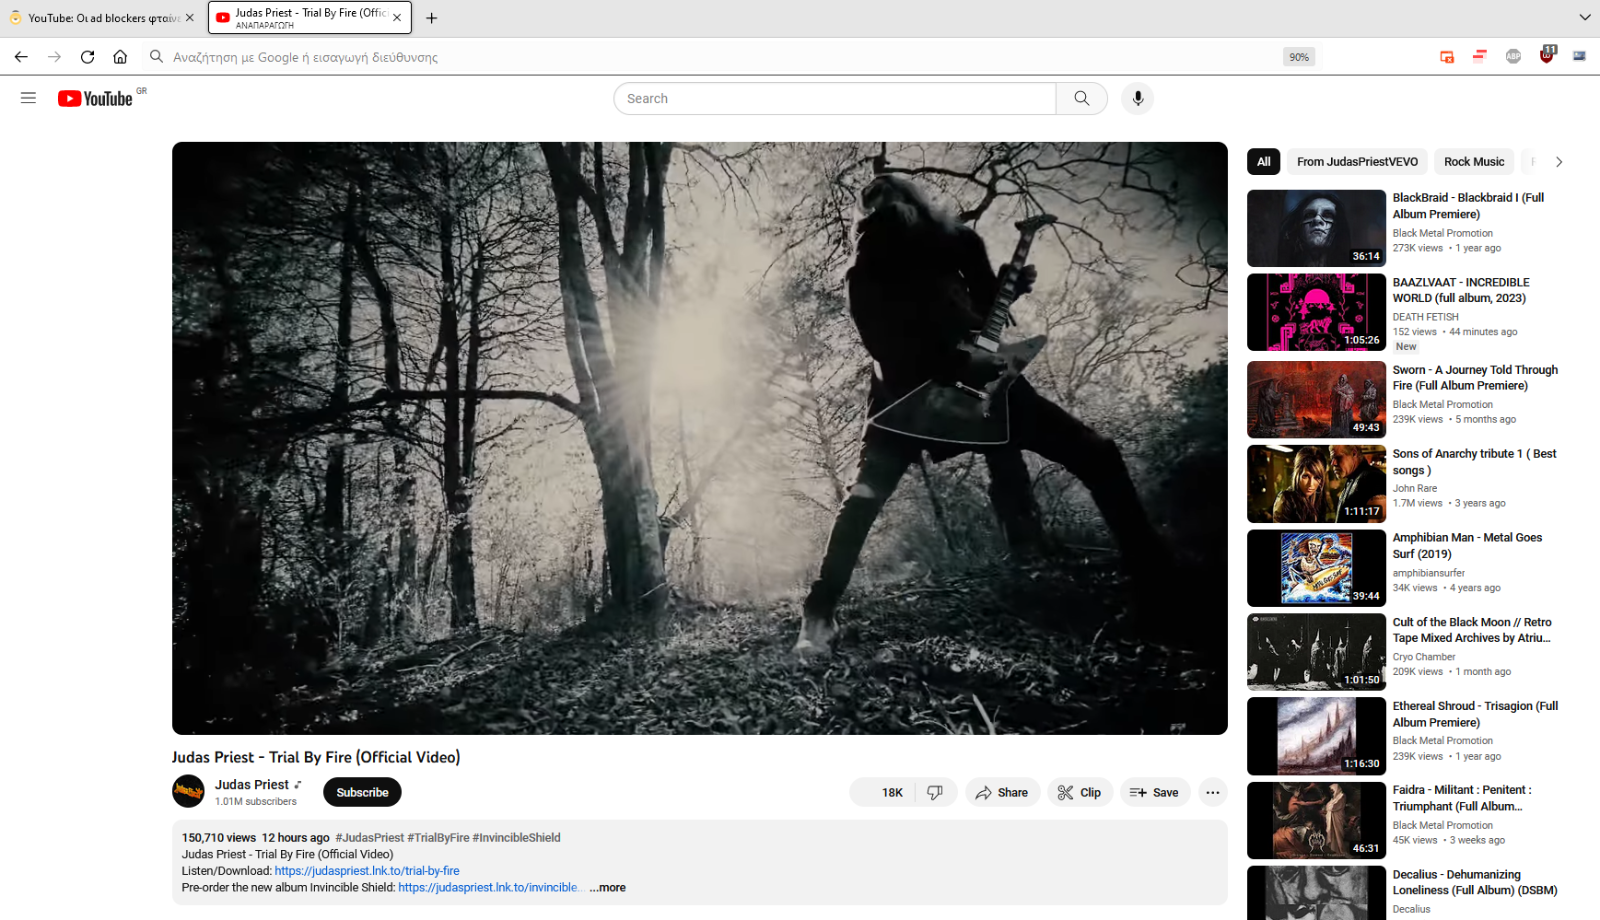Open the Ethereal Shroud 1:16:30 thumbnail
The width and height of the screenshot is (1600, 920).
1316,736
